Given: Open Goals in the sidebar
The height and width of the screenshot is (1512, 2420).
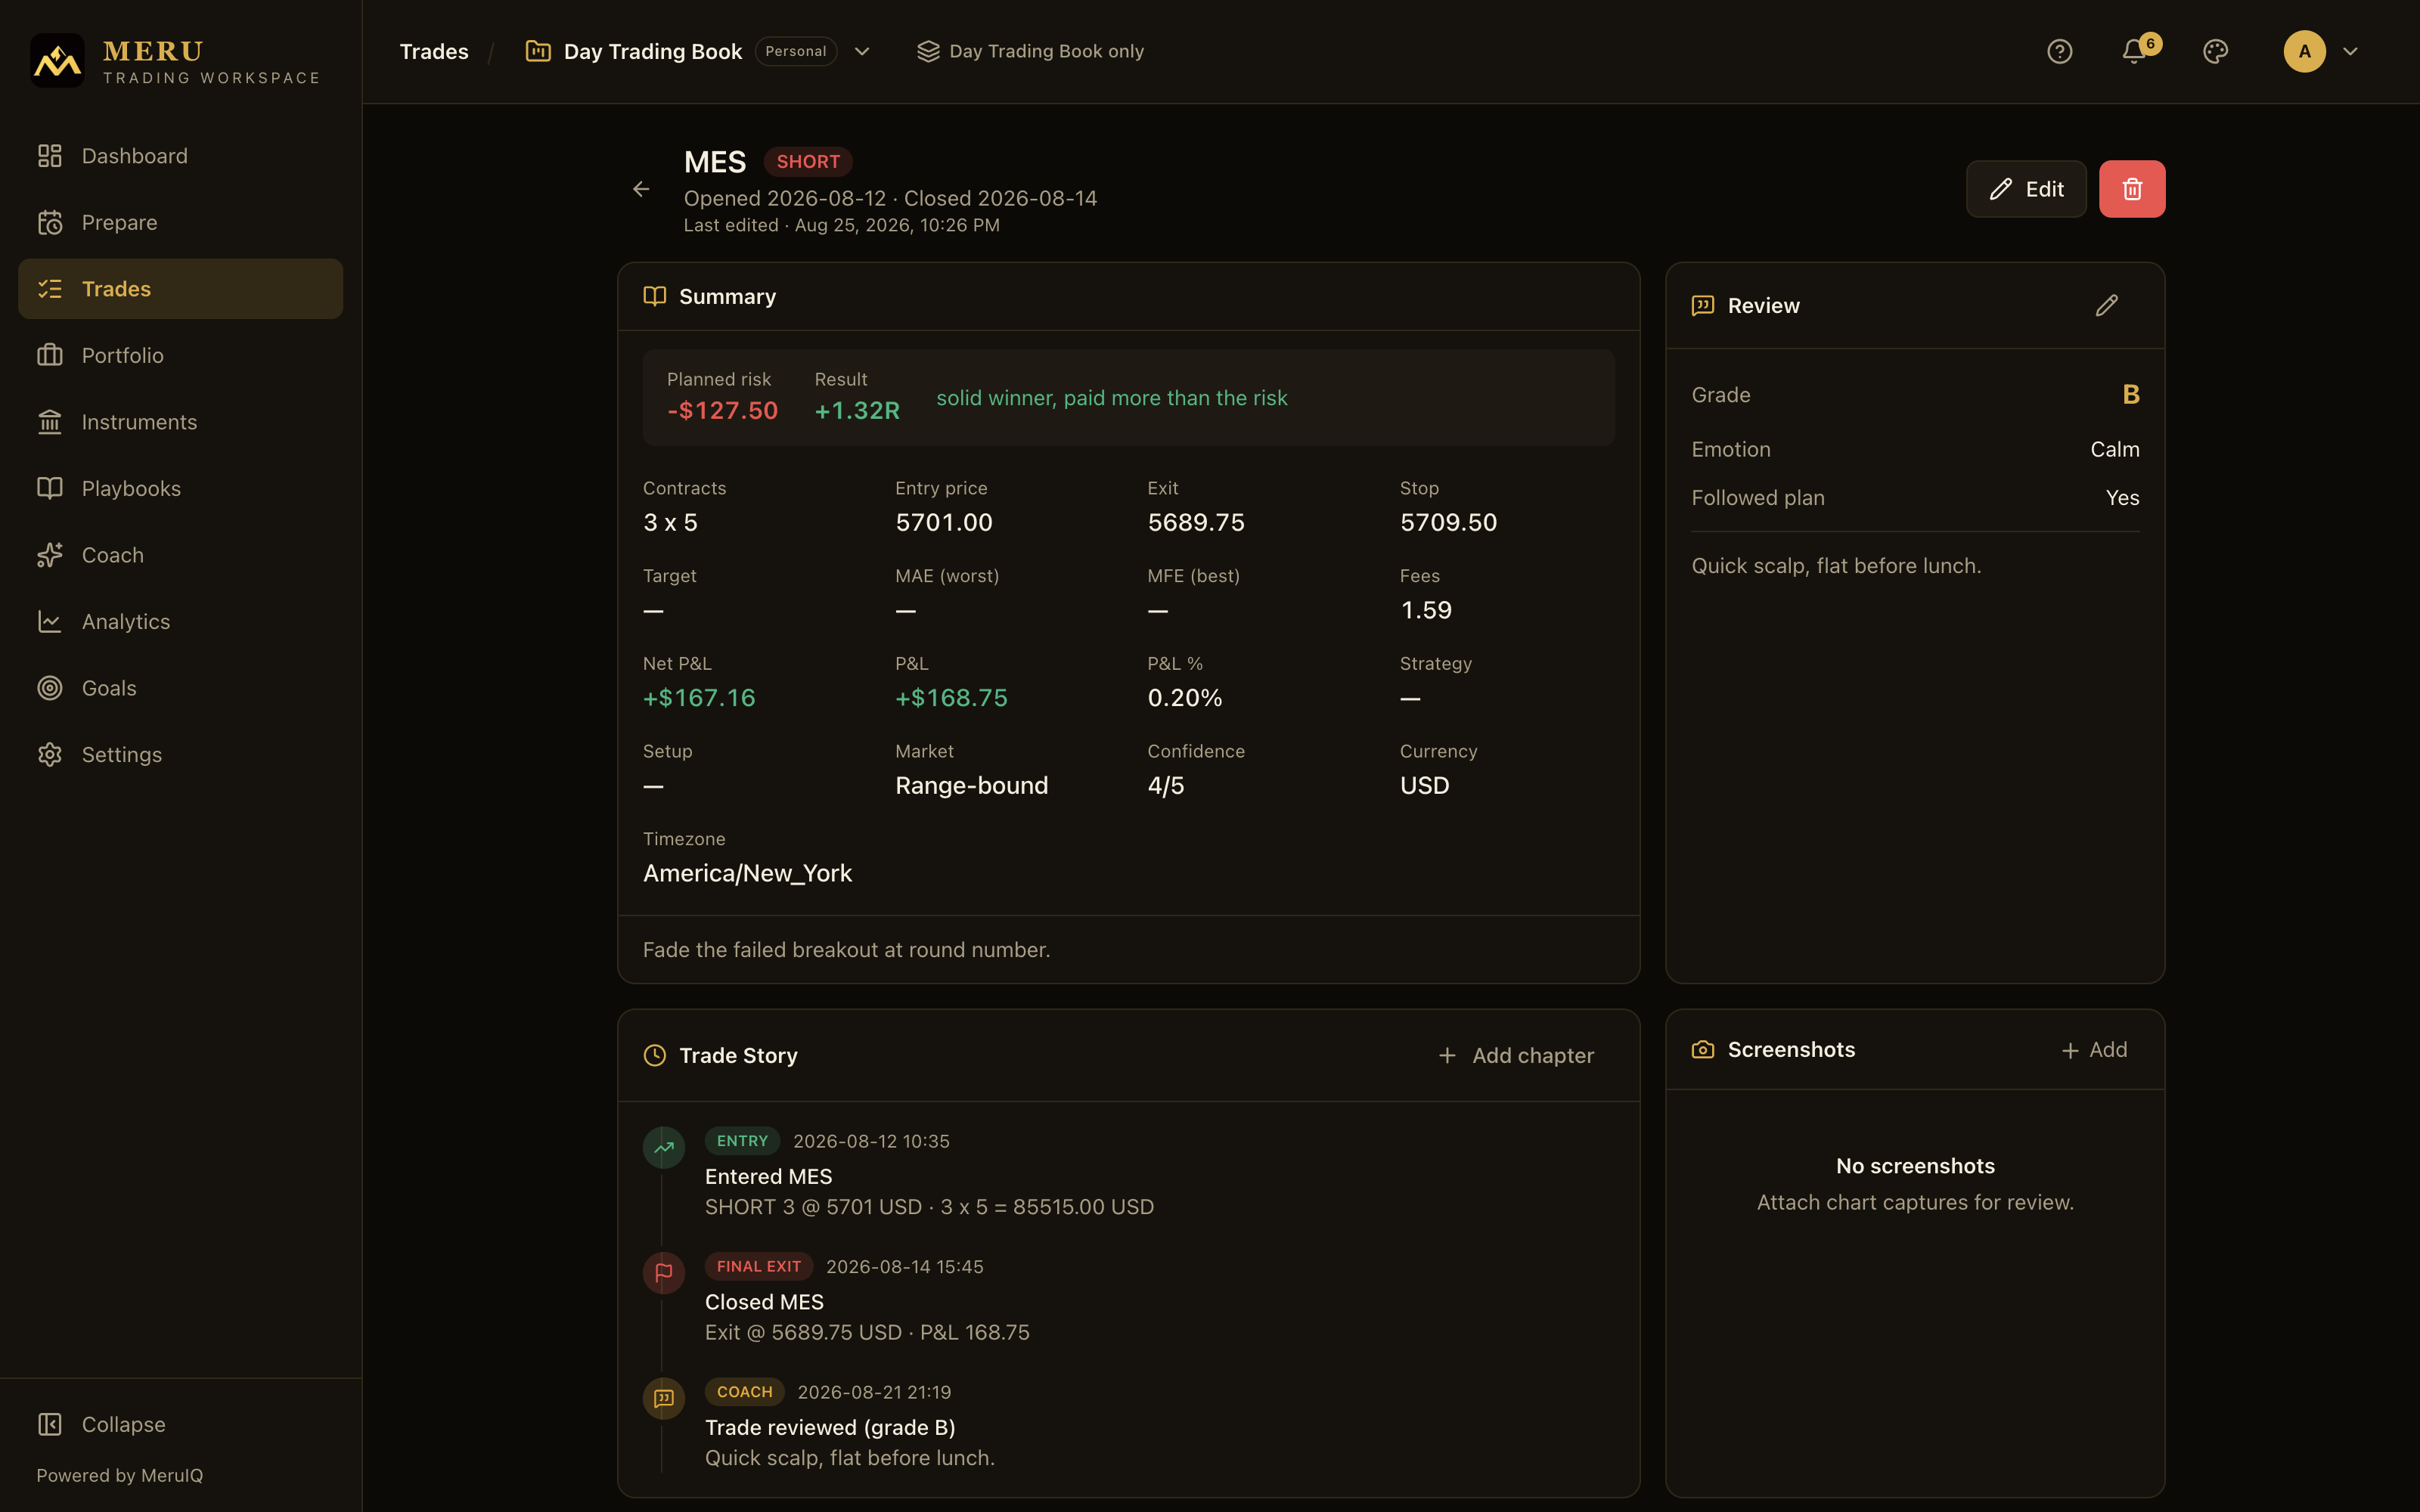Looking at the screenshot, I should click(x=180, y=688).
